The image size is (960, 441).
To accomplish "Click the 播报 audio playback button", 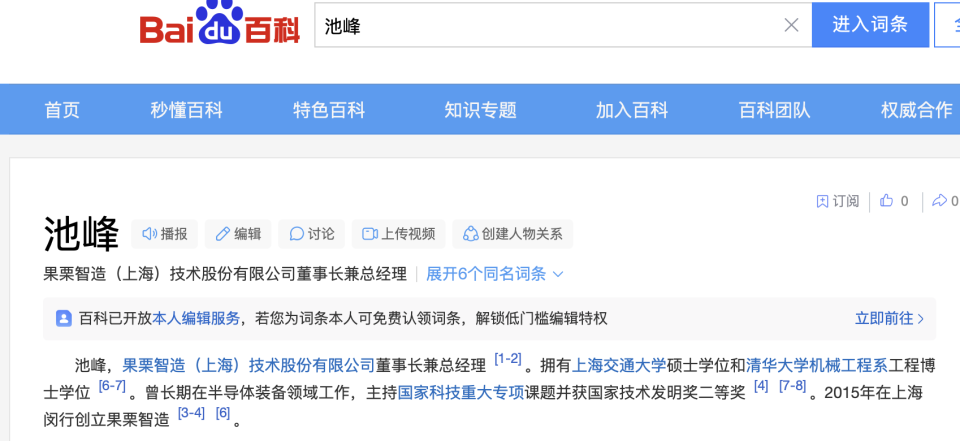I will click(x=165, y=234).
